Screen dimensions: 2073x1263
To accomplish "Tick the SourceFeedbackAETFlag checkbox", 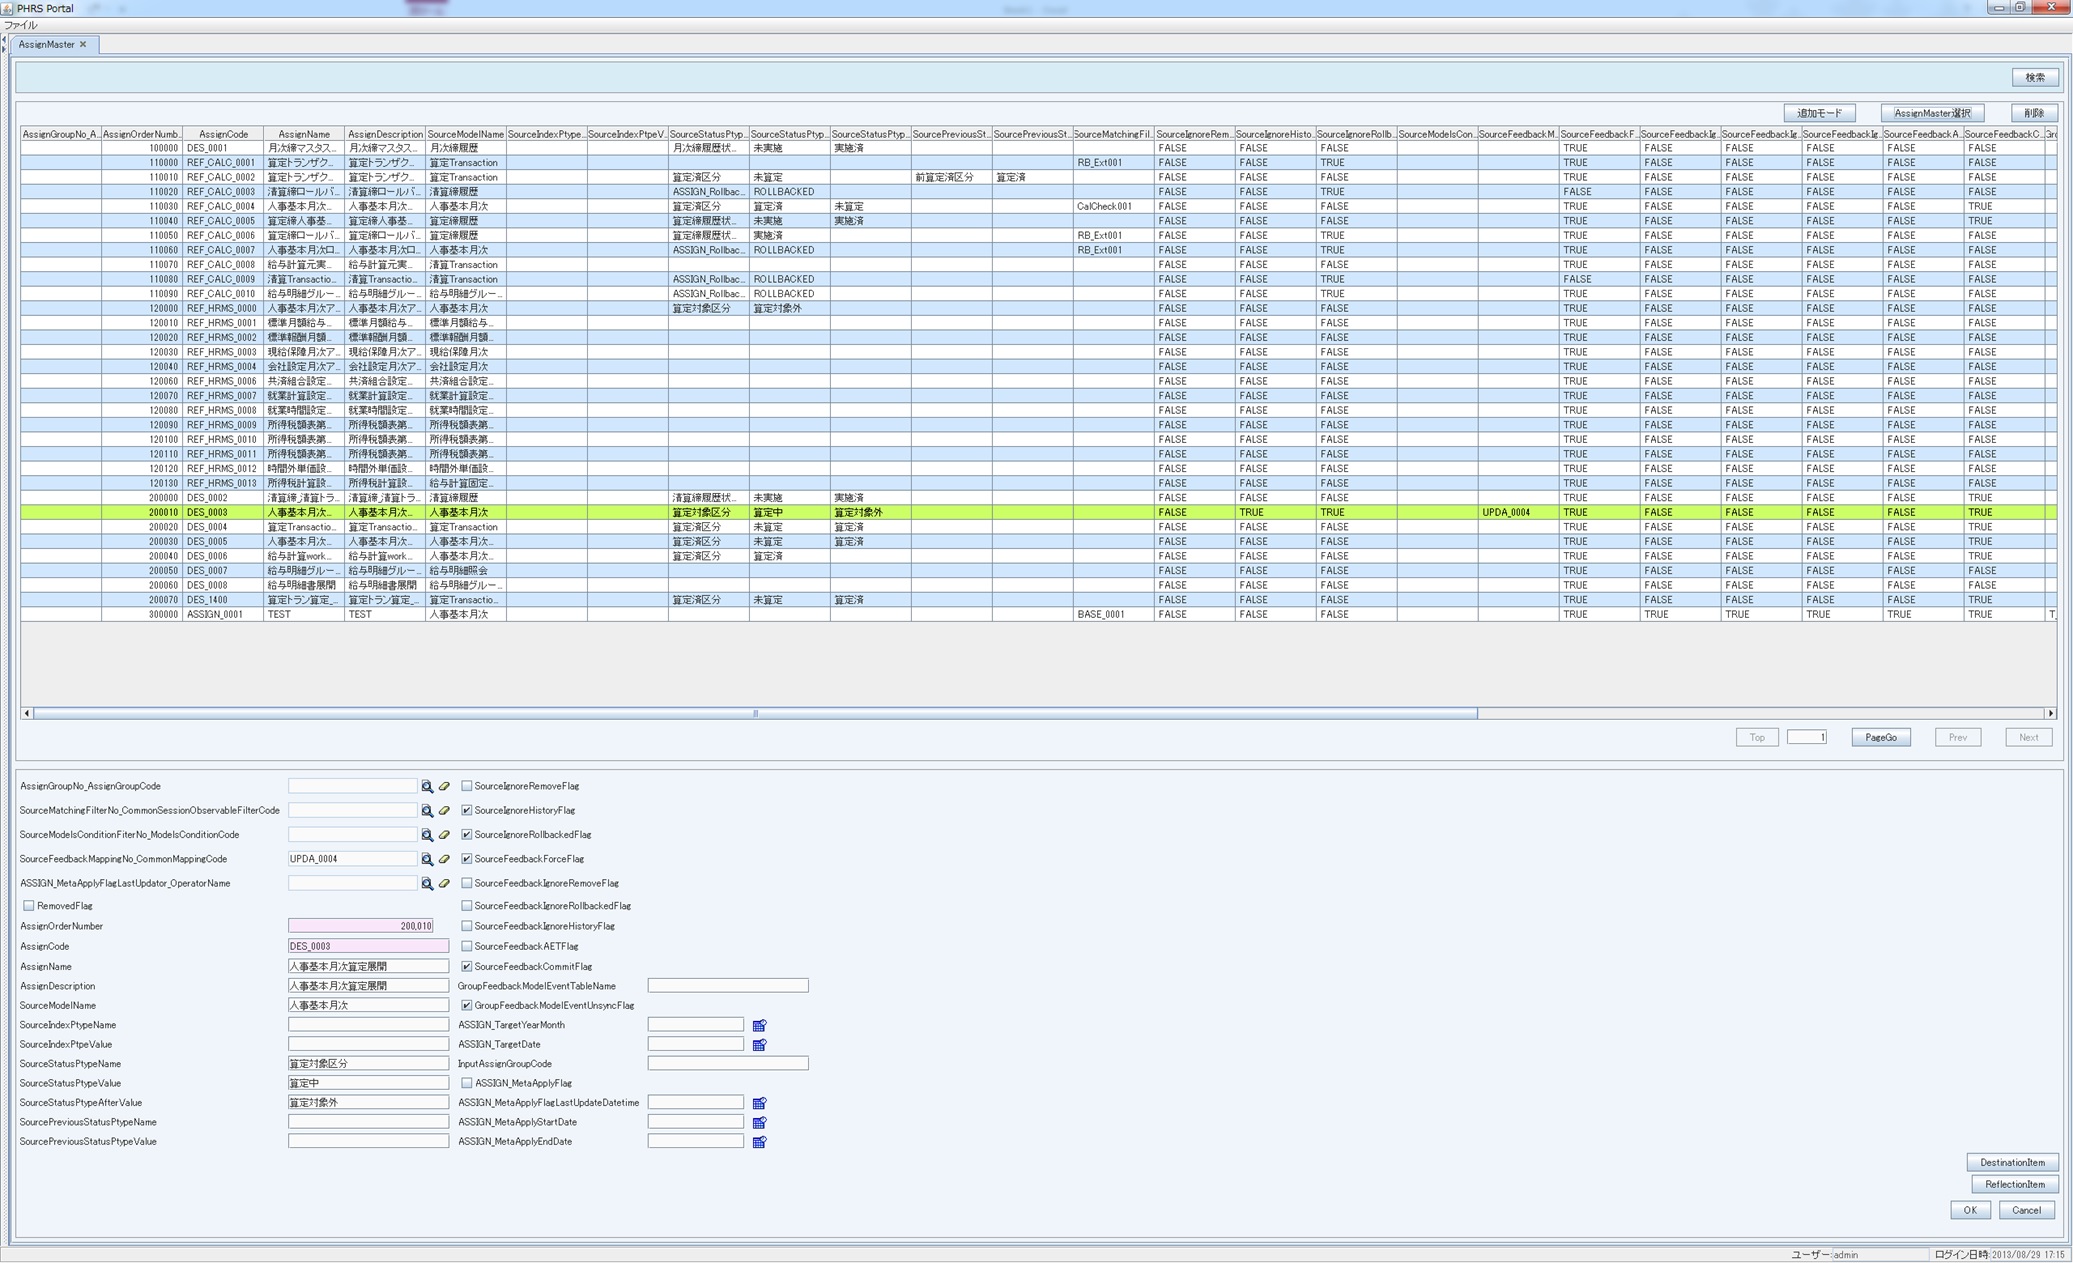I will pyautogui.click(x=466, y=946).
